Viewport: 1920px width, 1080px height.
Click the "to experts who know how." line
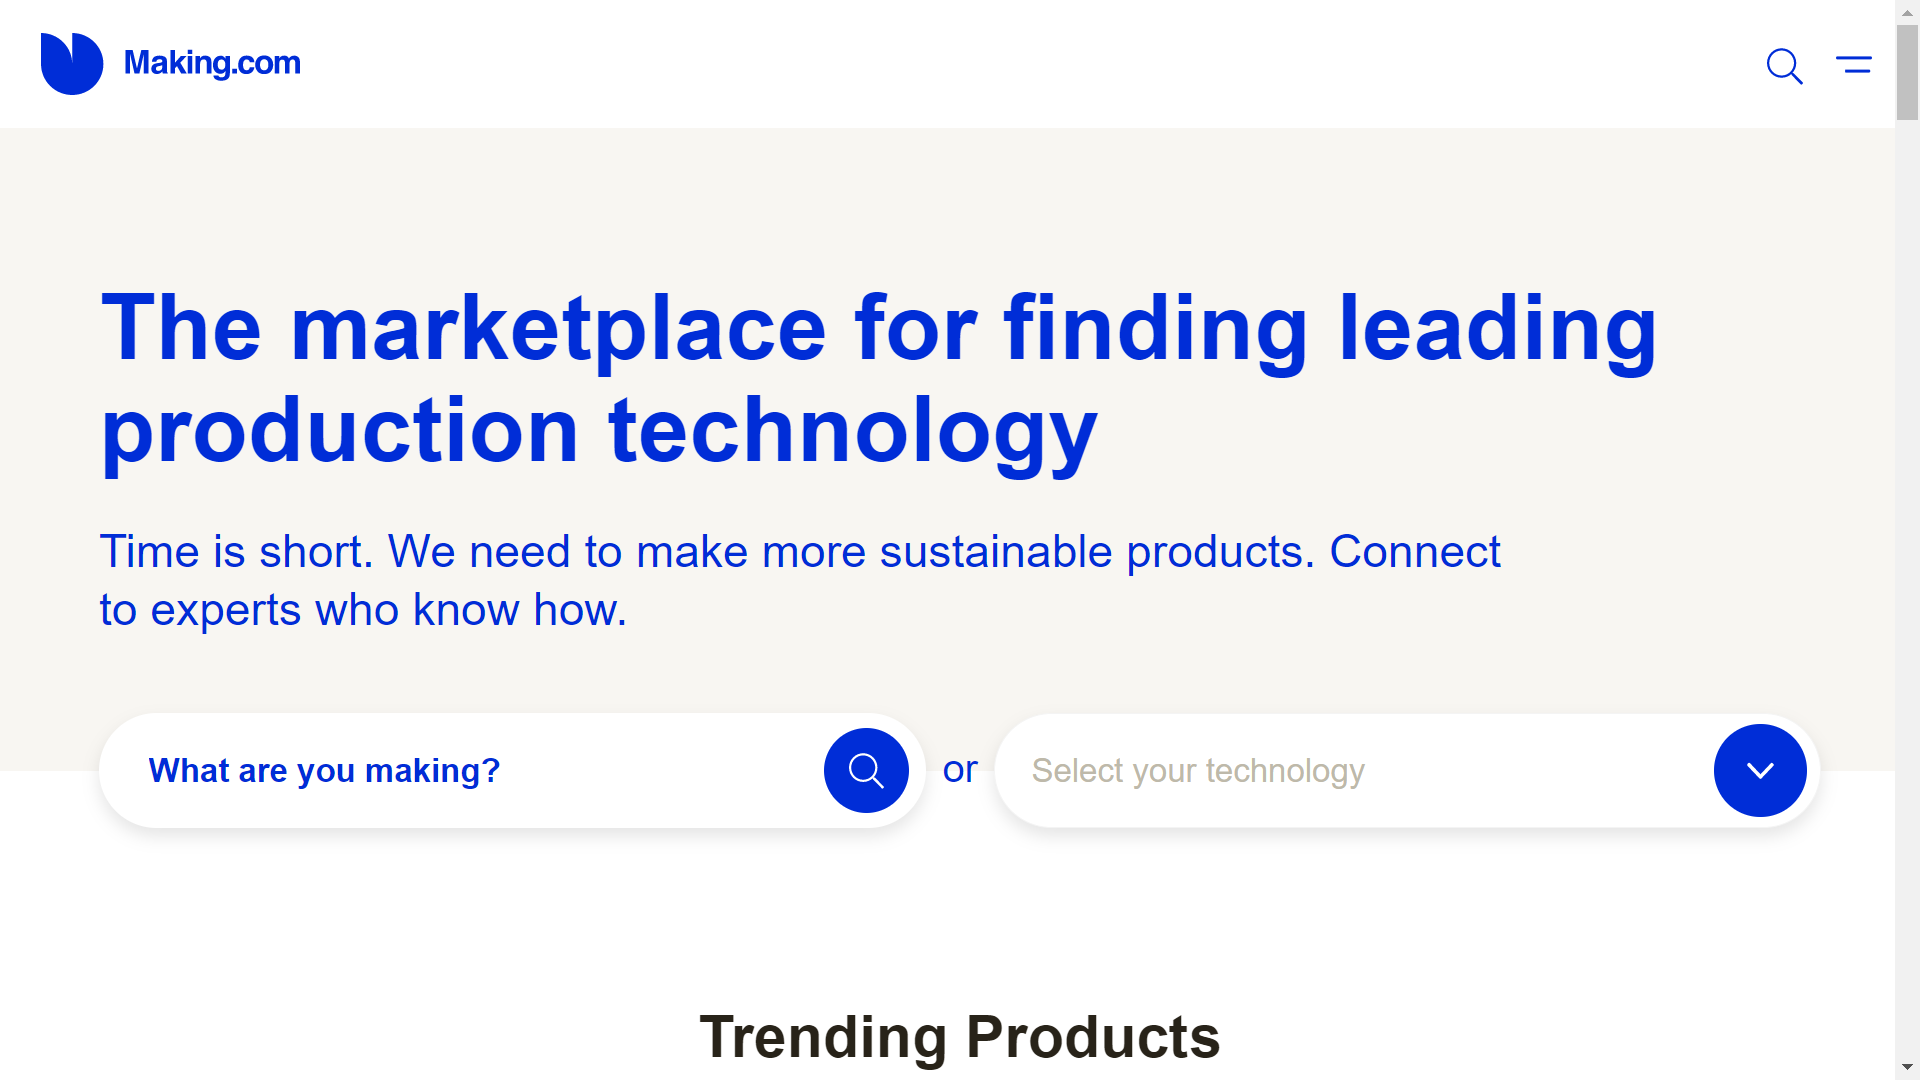pyautogui.click(x=364, y=610)
